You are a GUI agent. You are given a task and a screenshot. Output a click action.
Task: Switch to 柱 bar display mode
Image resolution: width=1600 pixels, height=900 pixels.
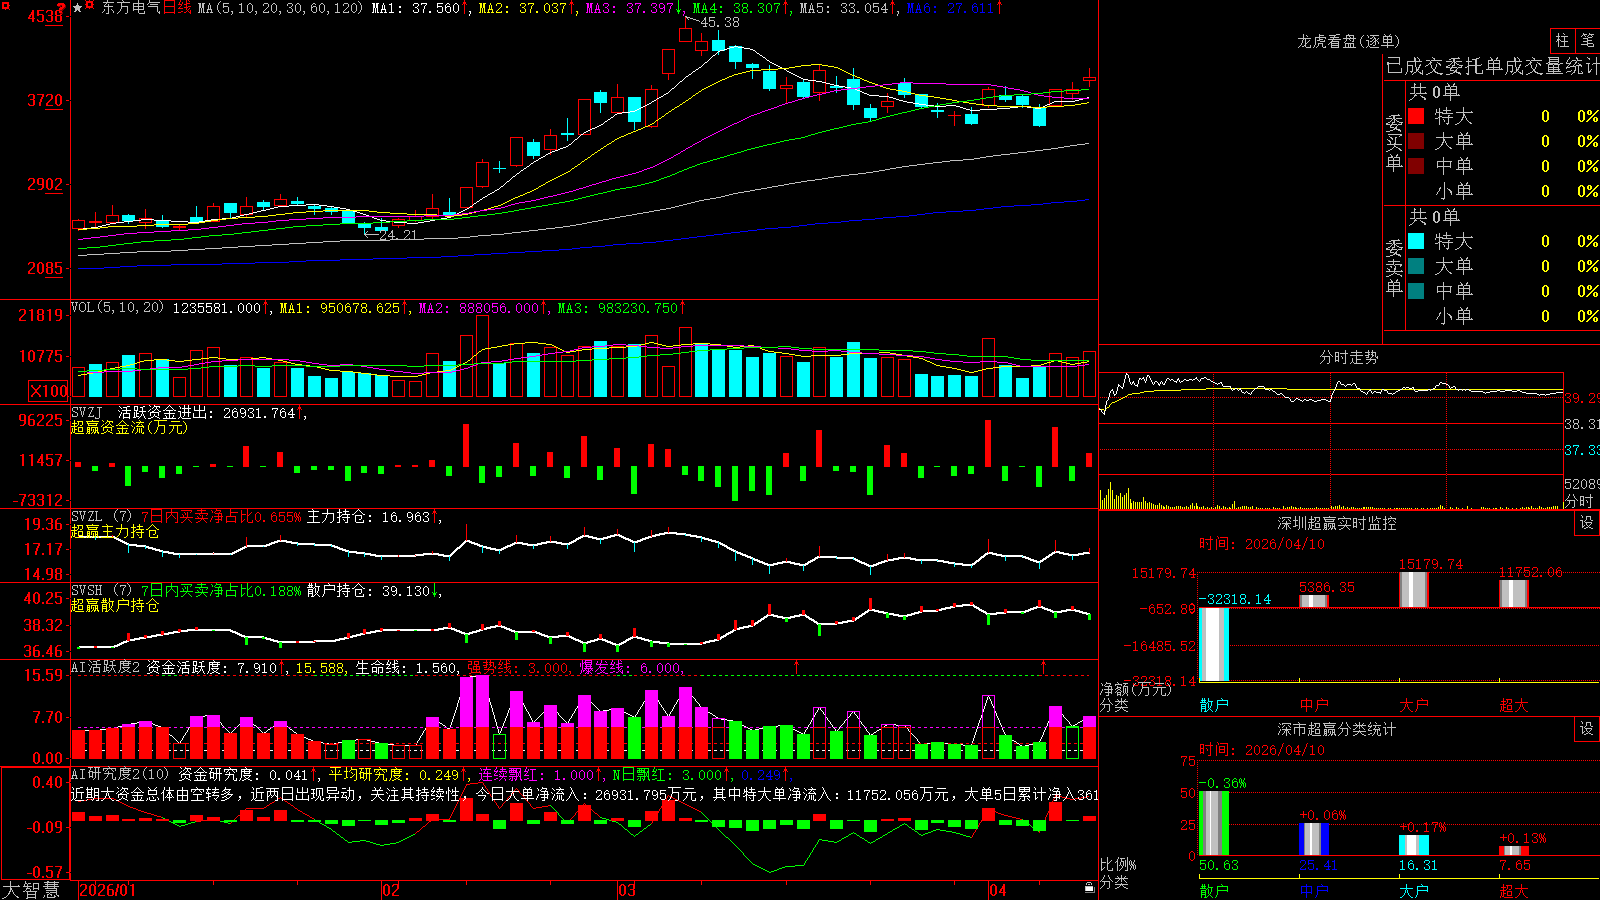[1562, 40]
